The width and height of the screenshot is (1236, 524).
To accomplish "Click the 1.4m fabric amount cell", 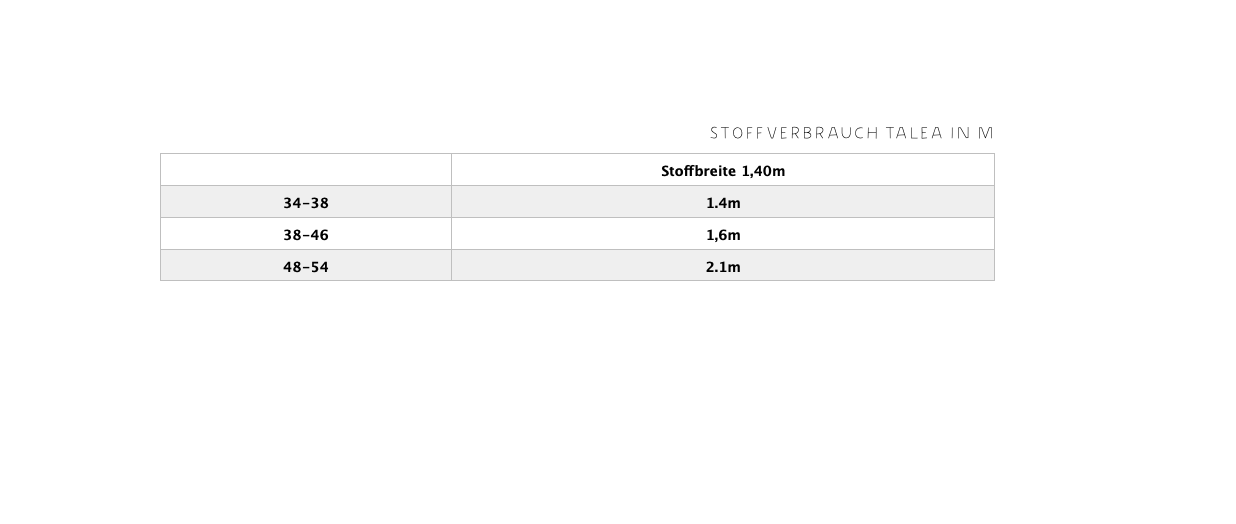I will (723, 203).
